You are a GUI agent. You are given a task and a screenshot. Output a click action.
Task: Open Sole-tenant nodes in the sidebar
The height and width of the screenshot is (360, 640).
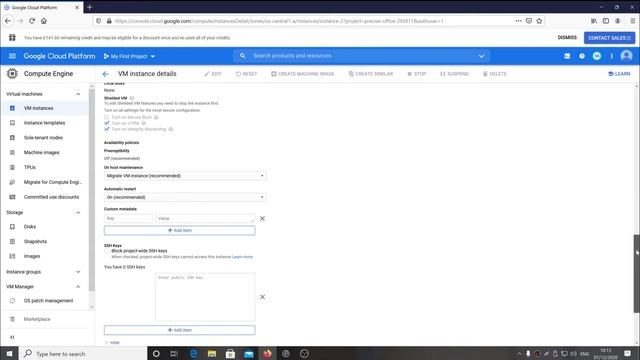click(44, 138)
